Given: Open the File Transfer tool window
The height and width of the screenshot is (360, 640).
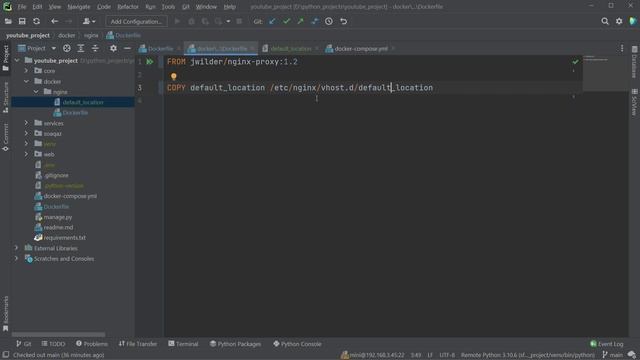Looking at the screenshot, I should (138, 344).
